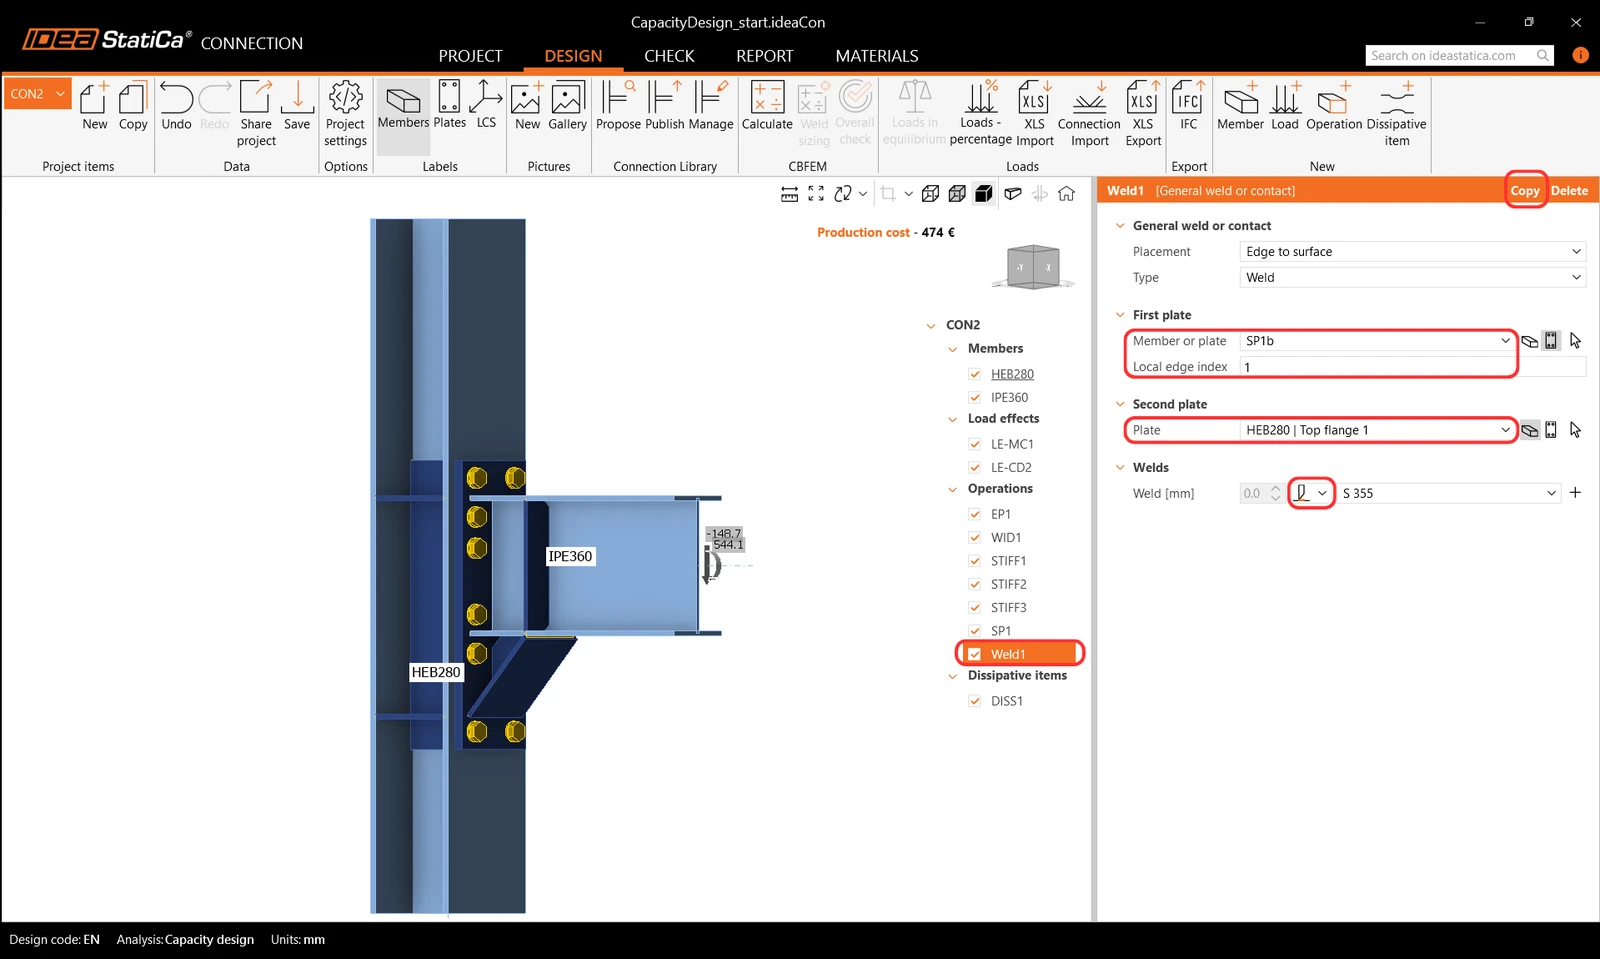Switch to the MATERIALS tab
This screenshot has width=1600, height=959.
tap(877, 56)
